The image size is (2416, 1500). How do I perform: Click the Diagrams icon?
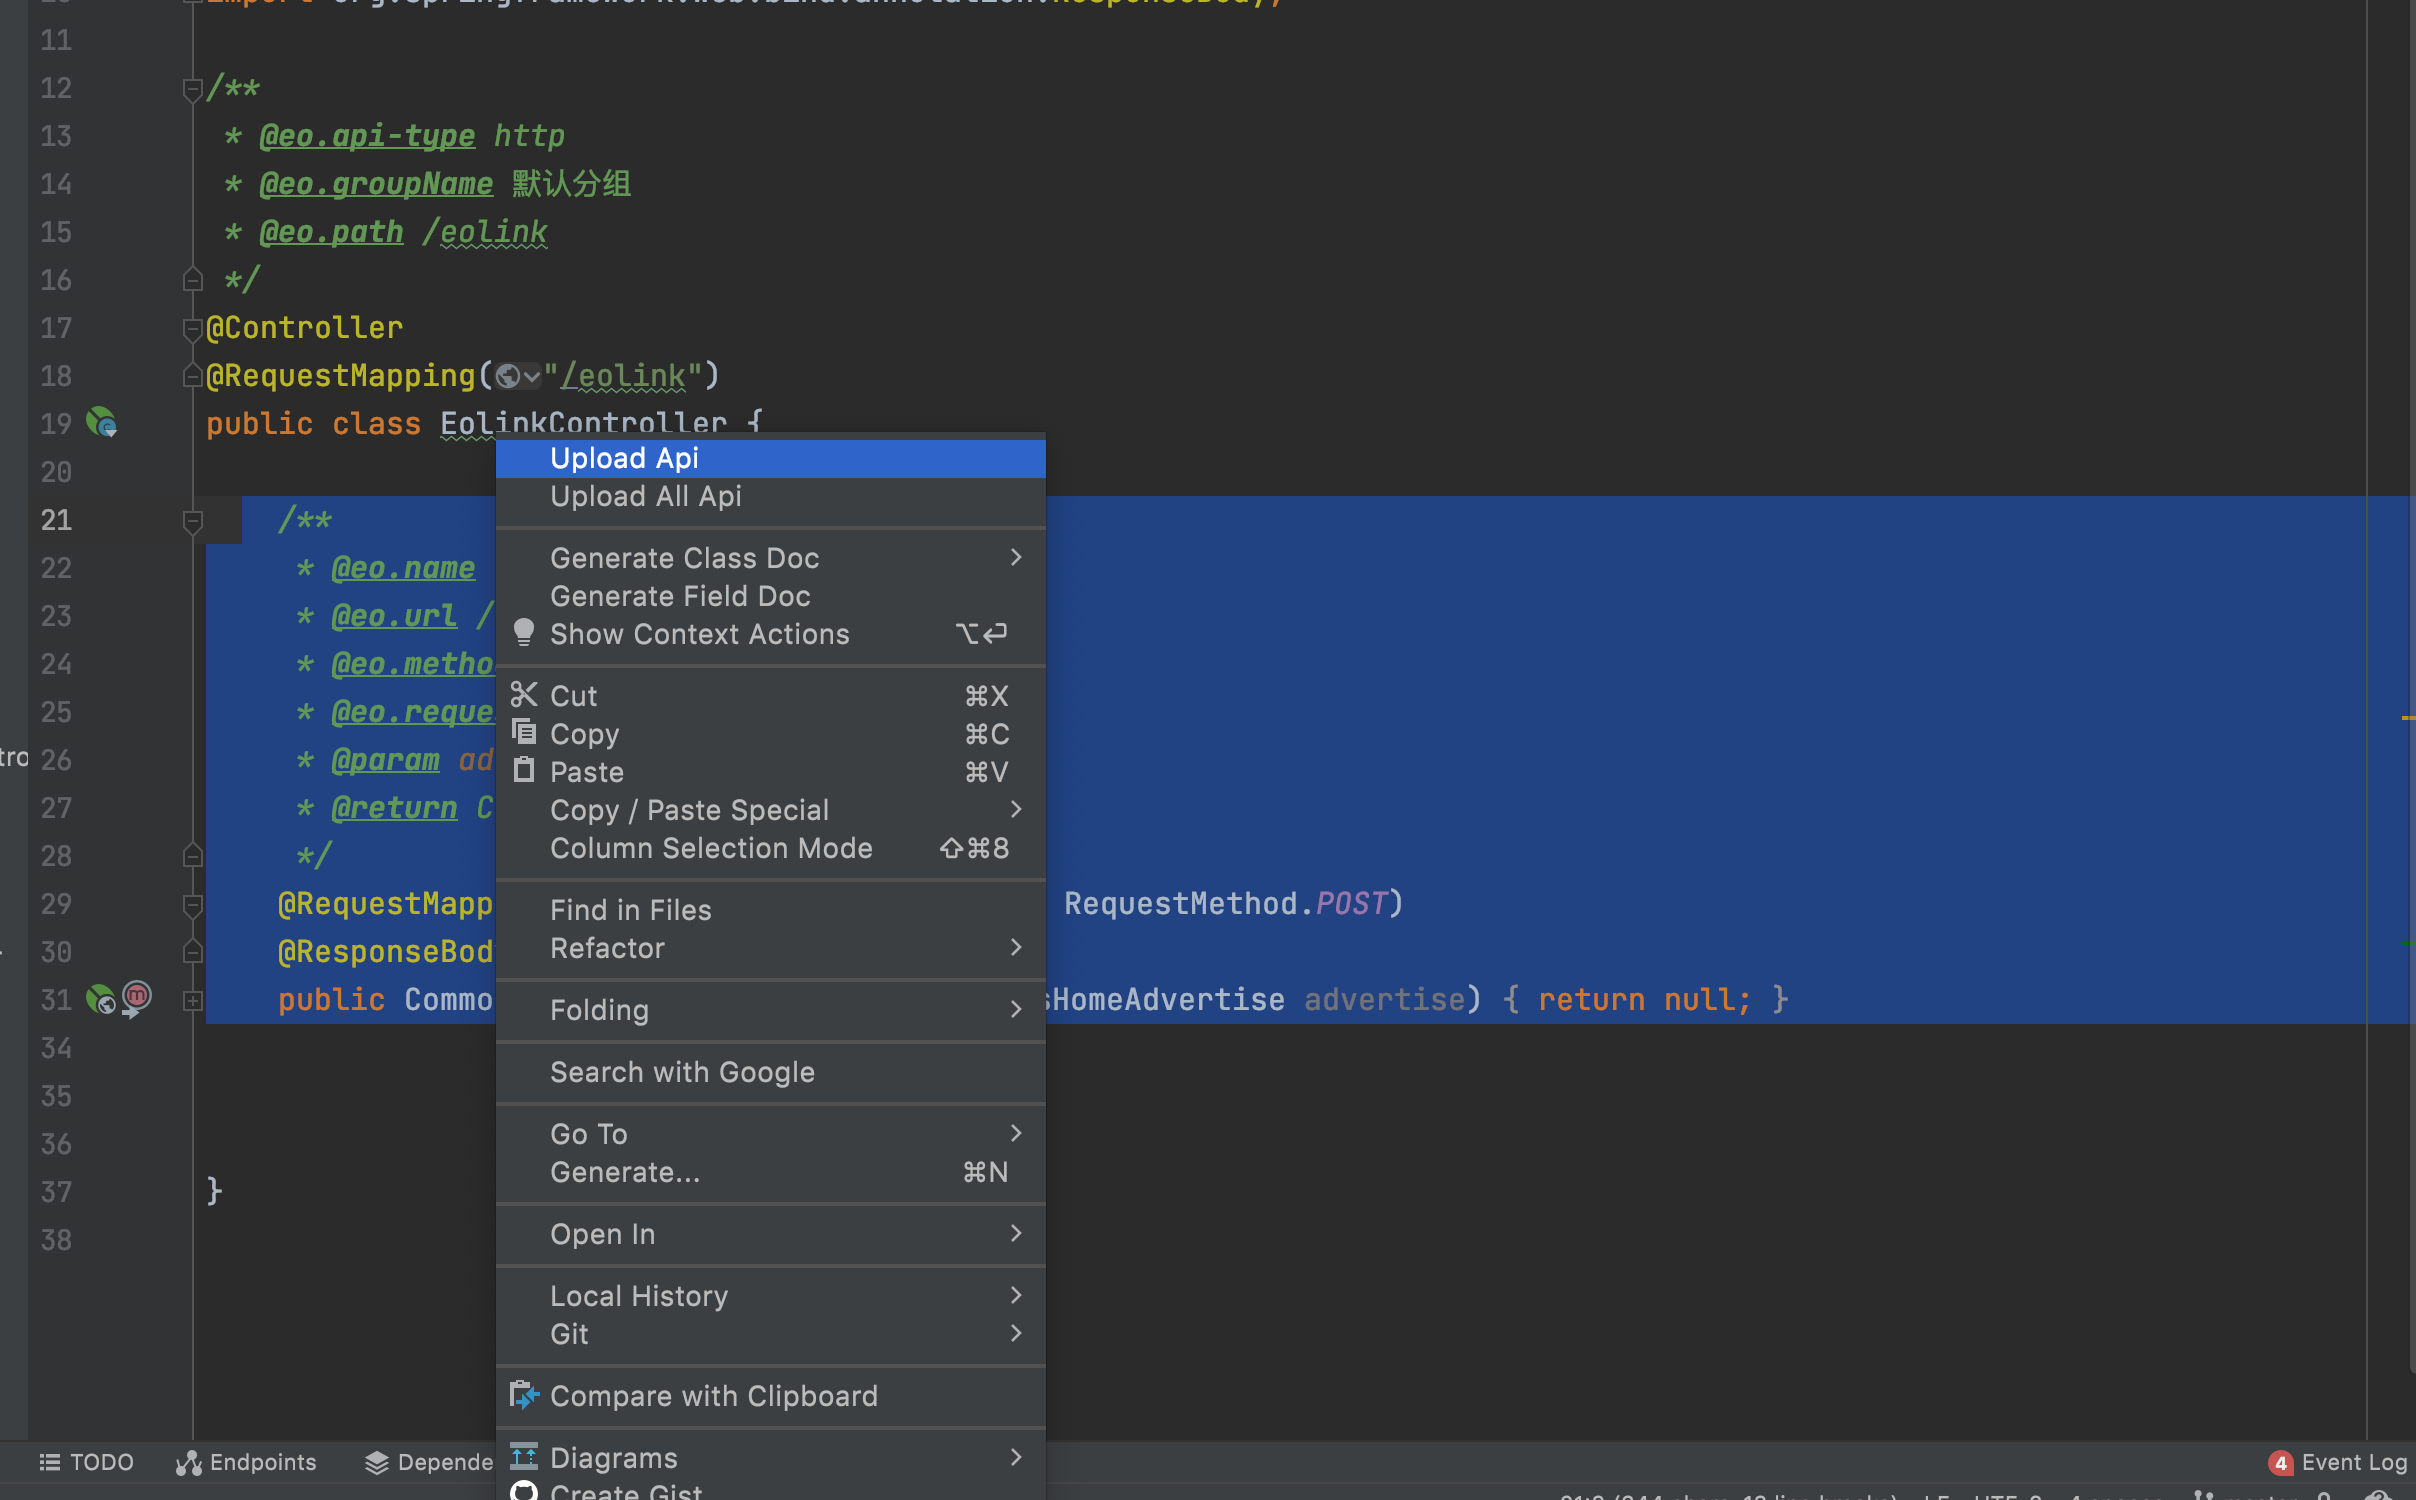(524, 1457)
